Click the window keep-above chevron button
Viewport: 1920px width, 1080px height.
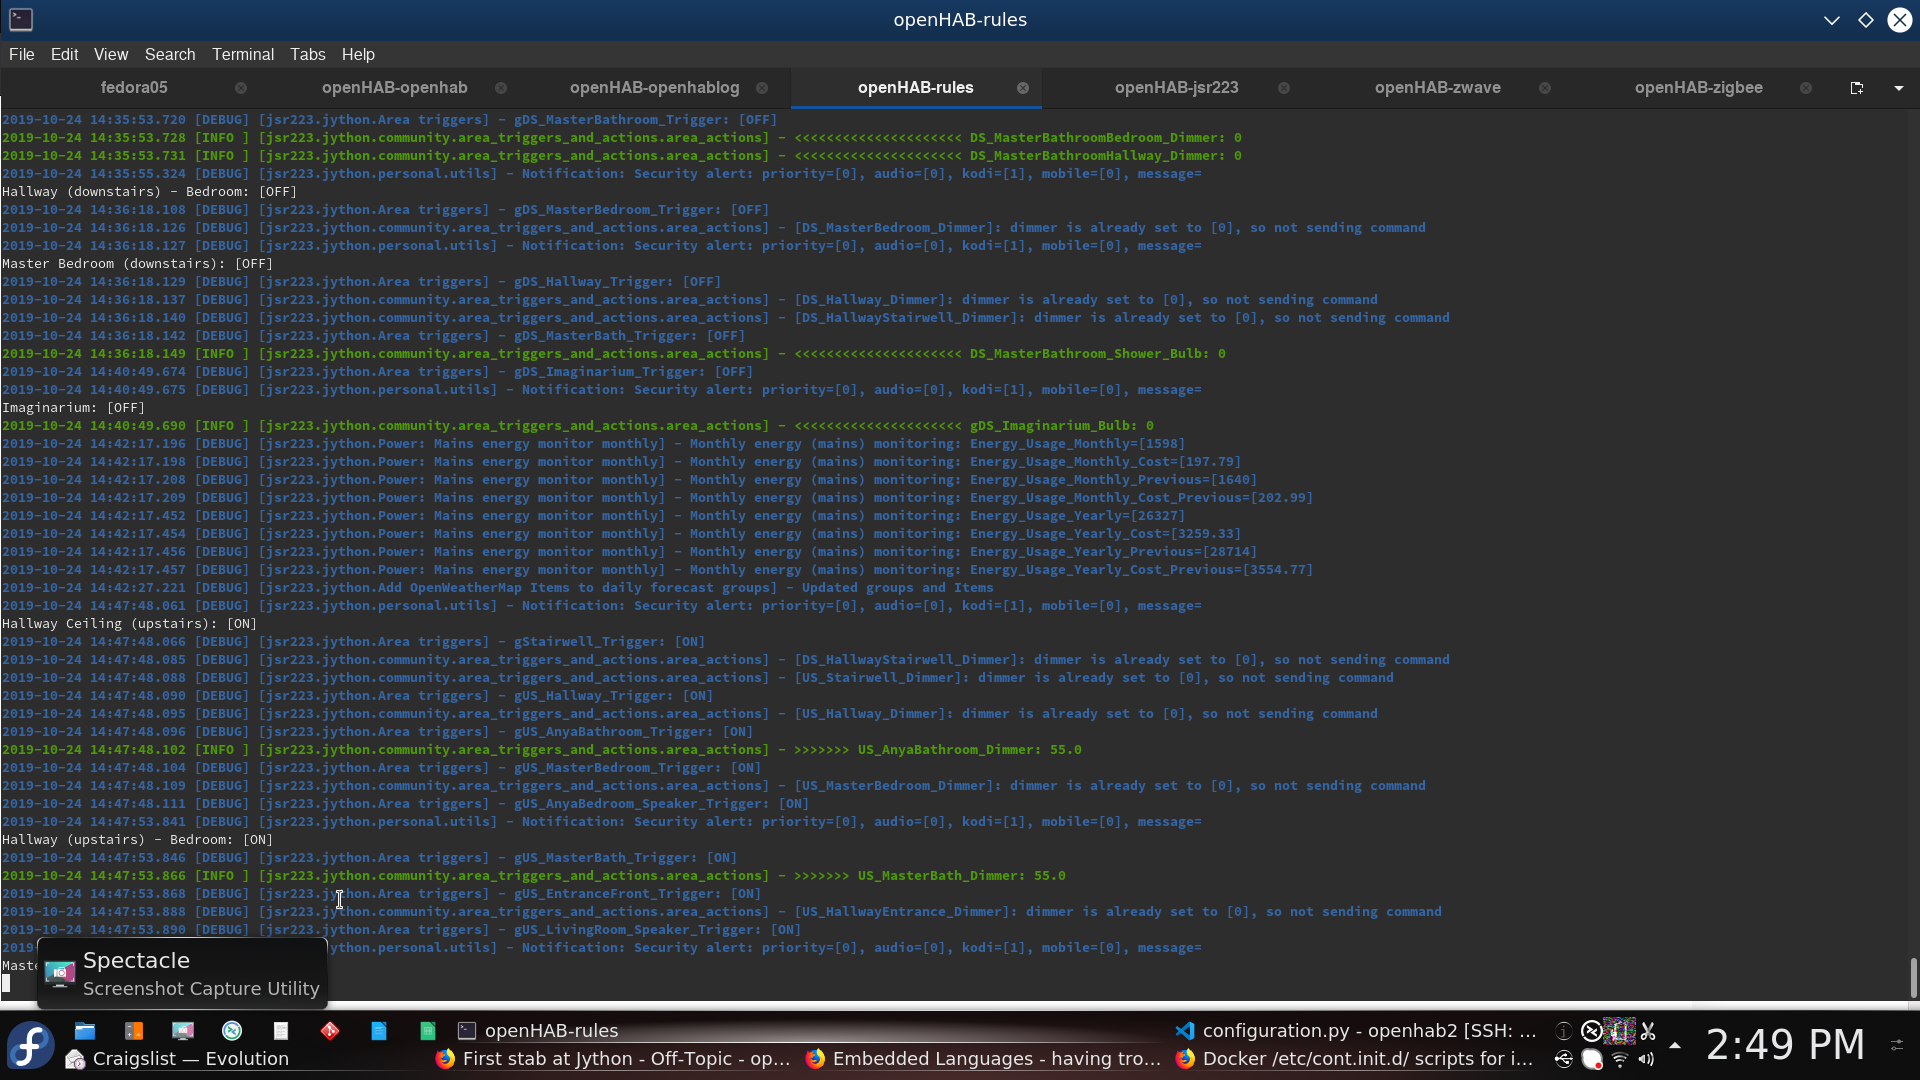tap(1832, 20)
